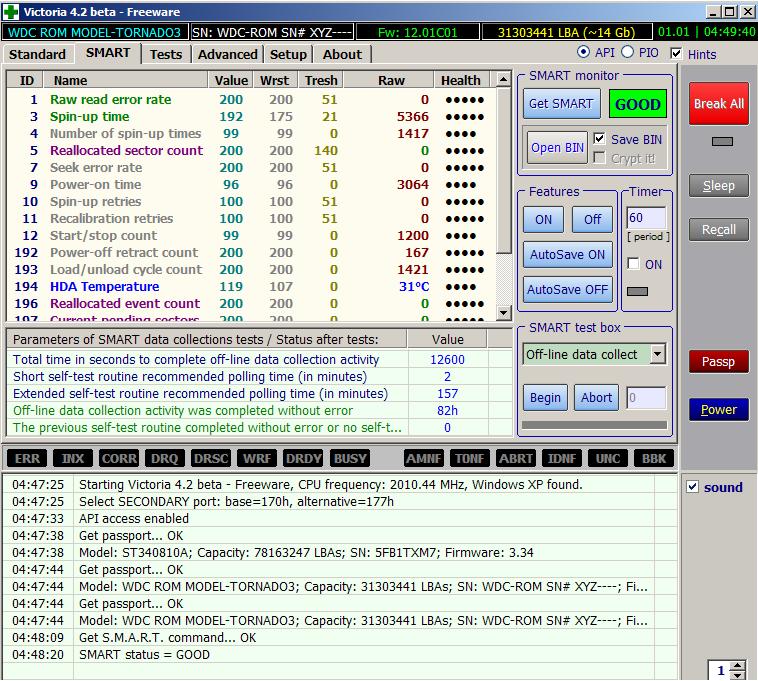The height and width of the screenshot is (681, 758).
Task: Click the AMNF error indicator
Action: [x=424, y=458]
